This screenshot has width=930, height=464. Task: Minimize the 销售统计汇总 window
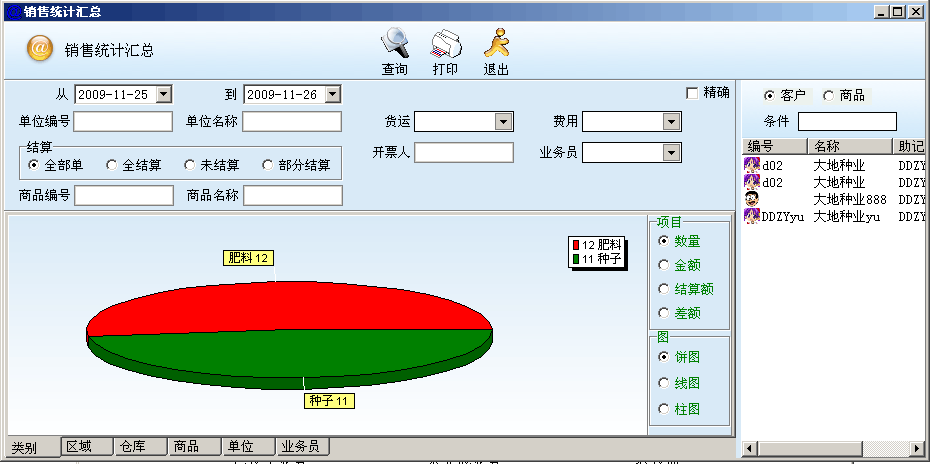click(882, 11)
